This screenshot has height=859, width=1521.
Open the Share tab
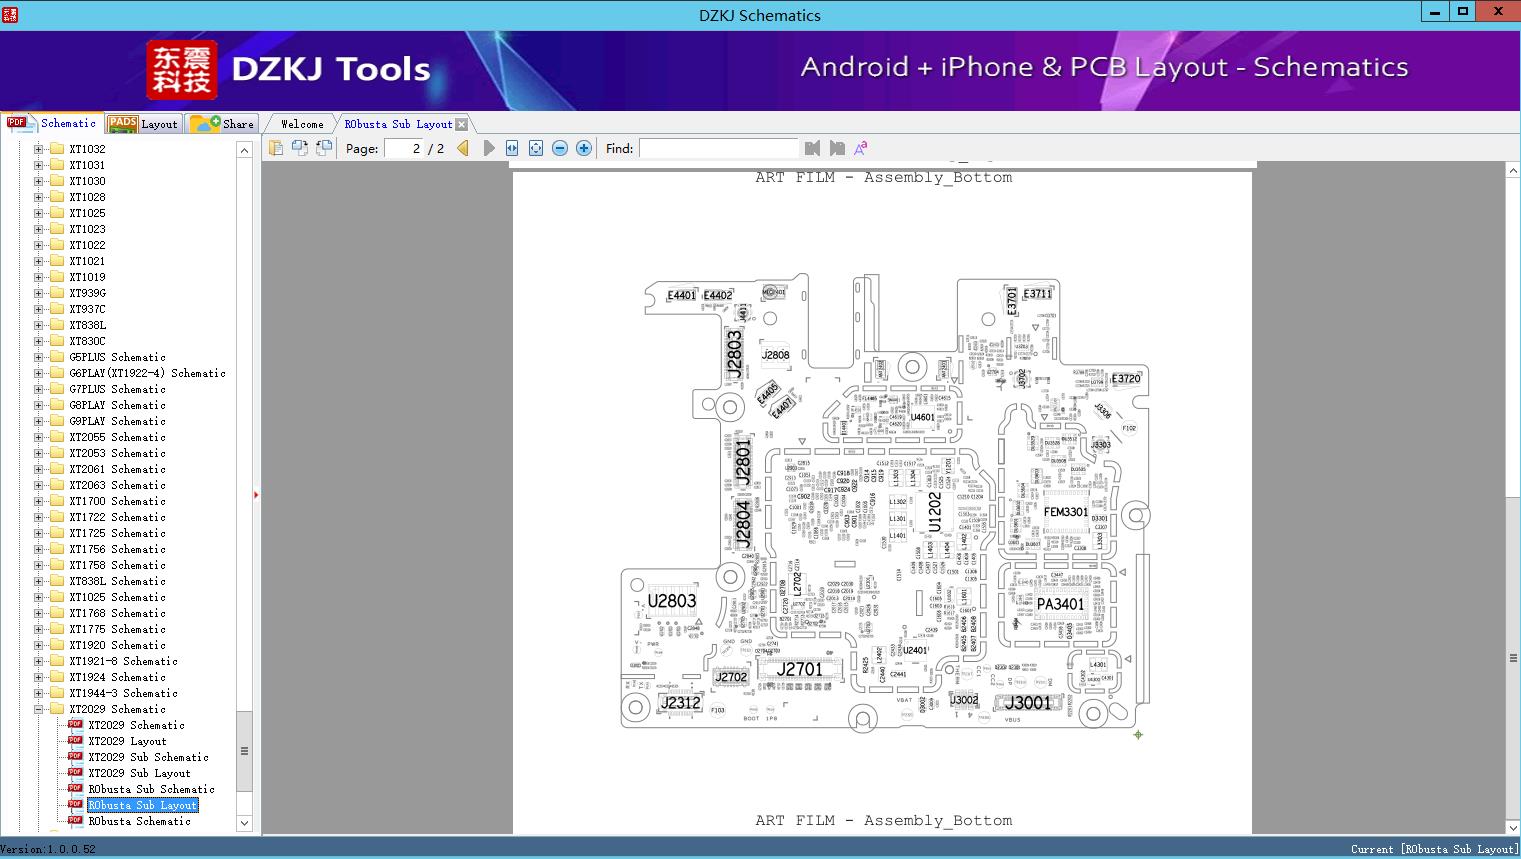(223, 124)
